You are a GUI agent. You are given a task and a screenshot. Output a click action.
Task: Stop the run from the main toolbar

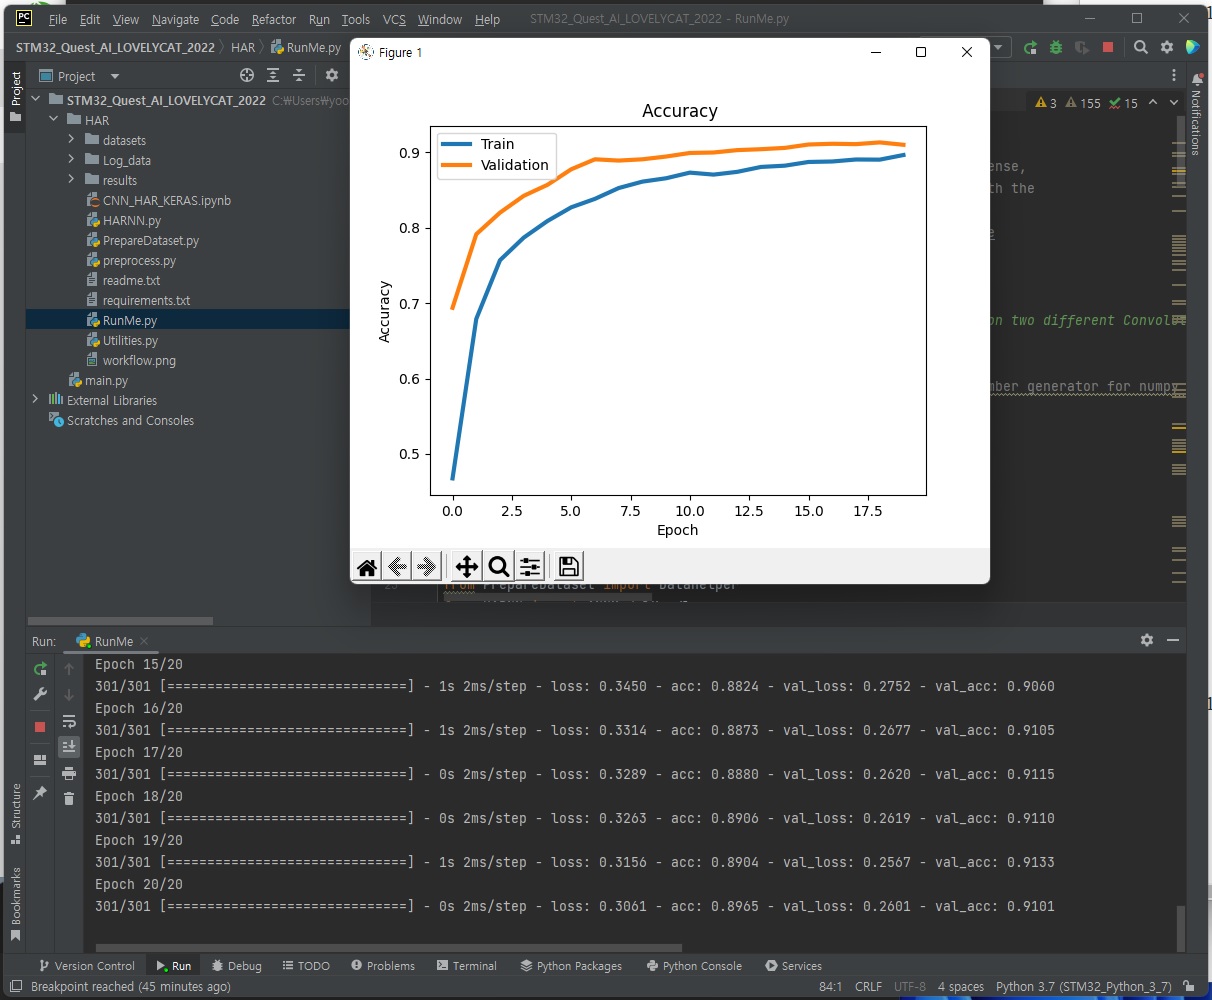tap(1108, 47)
